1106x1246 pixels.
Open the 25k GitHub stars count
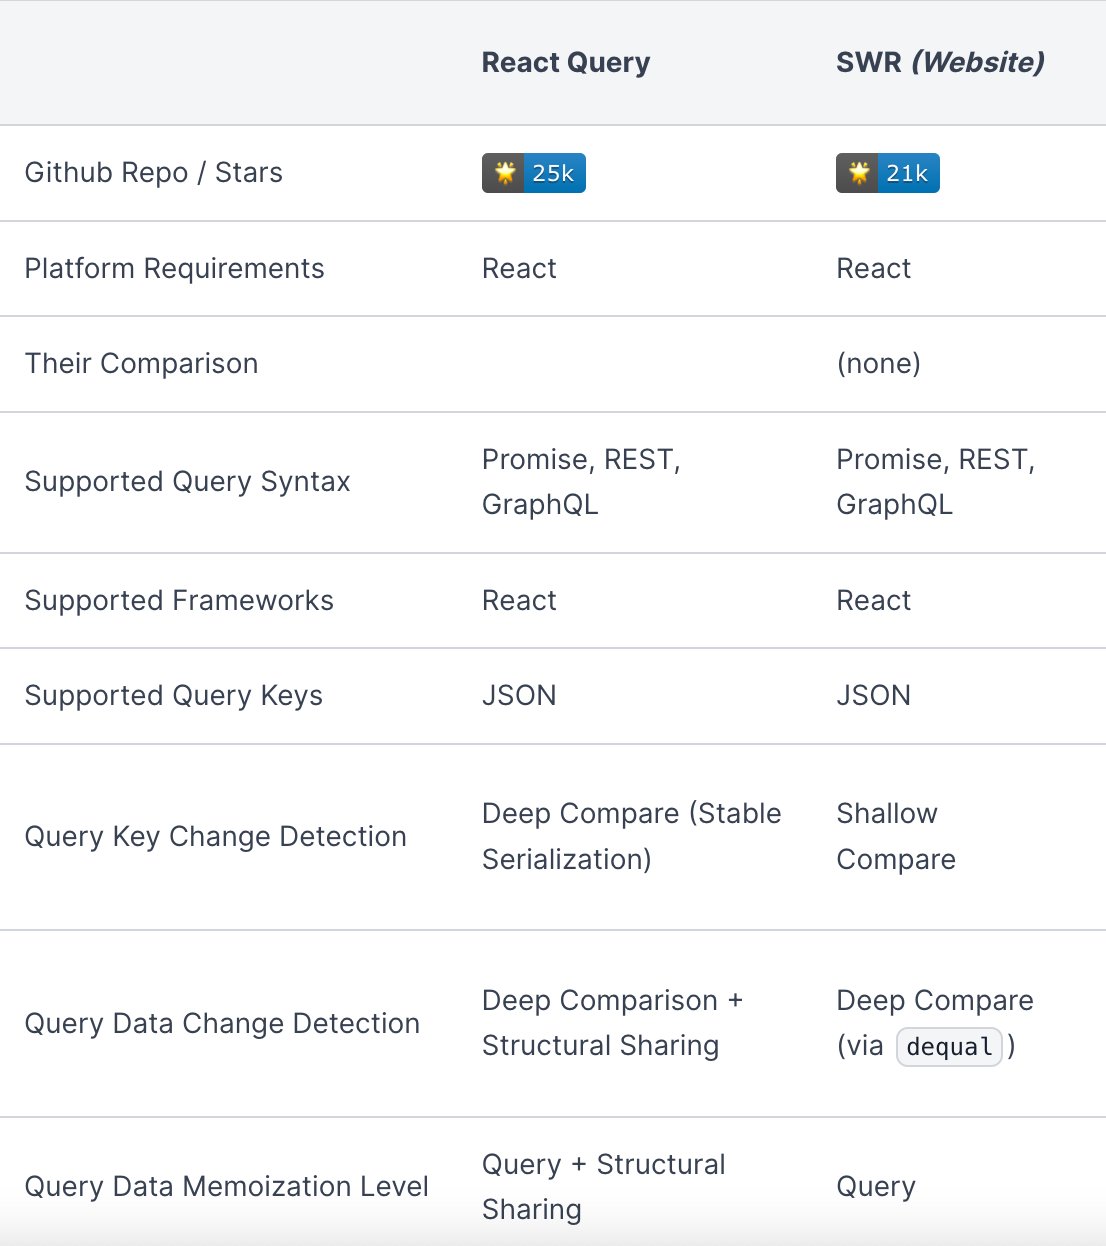[x=554, y=173]
